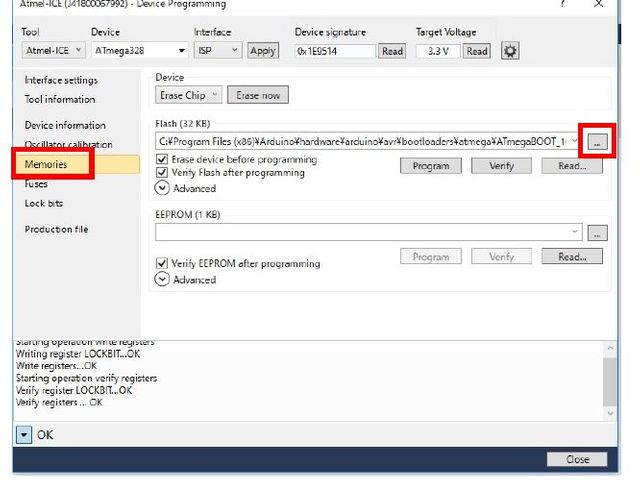Open the Interface dropdown showing ISP
Screen dimensions: 640x480
coord(217,51)
